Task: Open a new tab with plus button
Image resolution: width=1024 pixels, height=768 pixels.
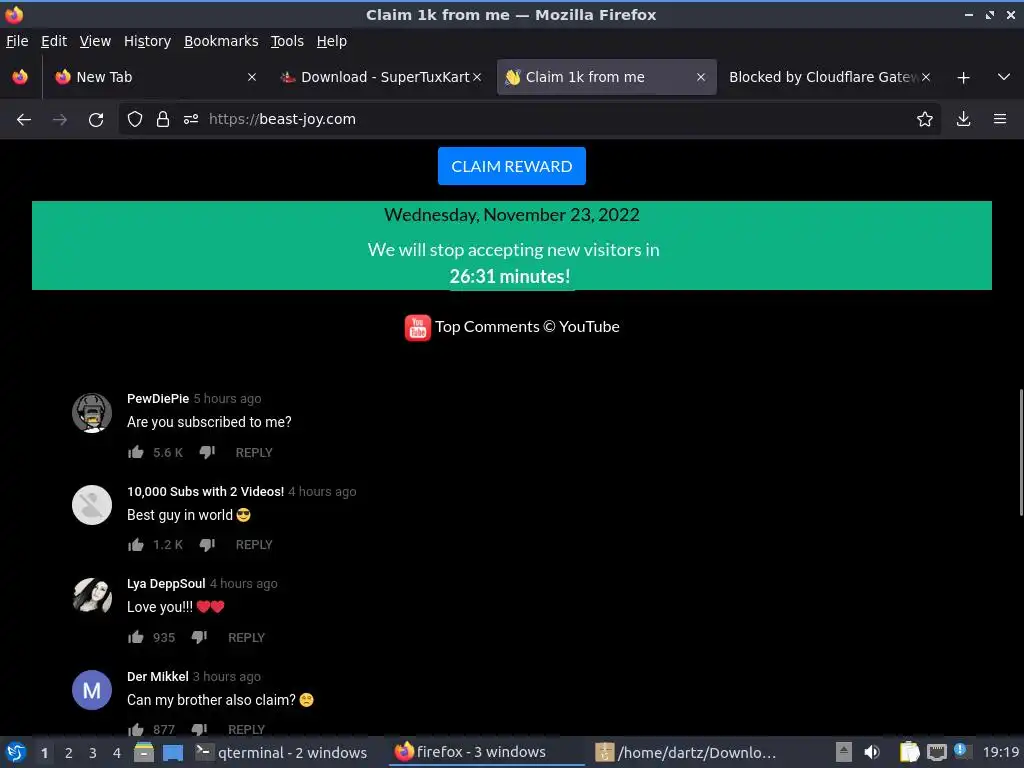Action: (963, 78)
